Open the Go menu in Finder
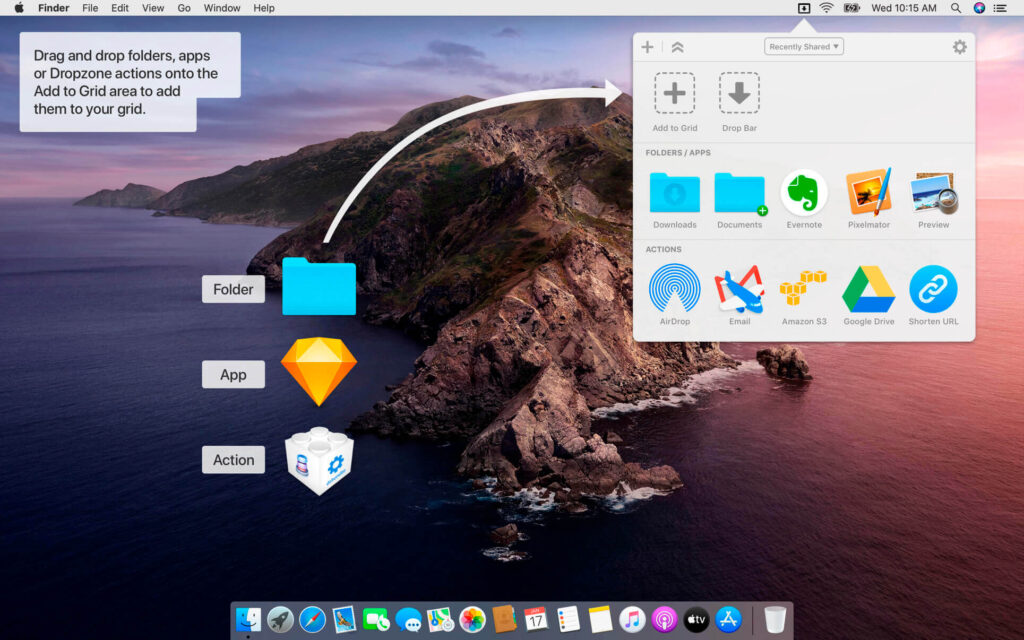Image resolution: width=1024 pixels, height=640 pixels. tap(184, 8)
